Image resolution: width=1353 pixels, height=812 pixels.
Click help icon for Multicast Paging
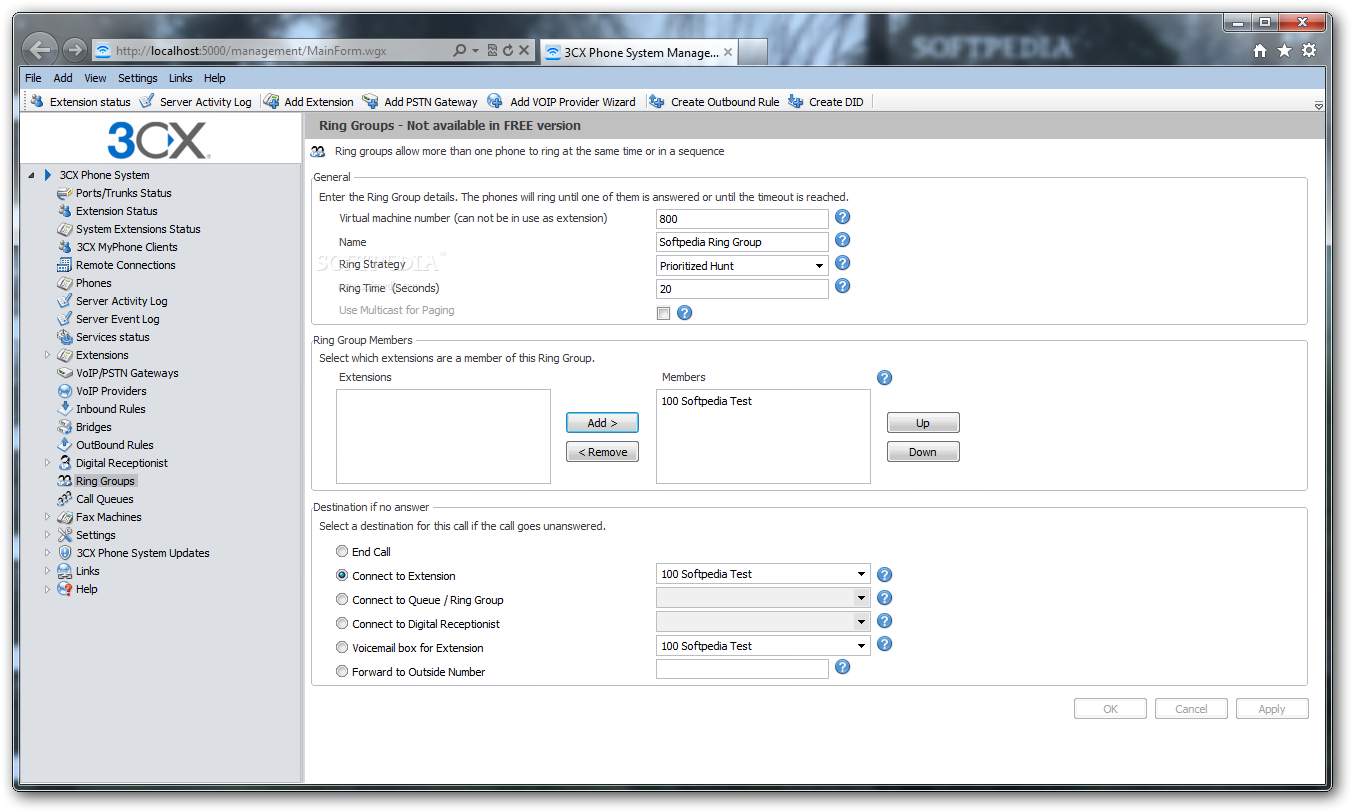[x=684, y=313]
